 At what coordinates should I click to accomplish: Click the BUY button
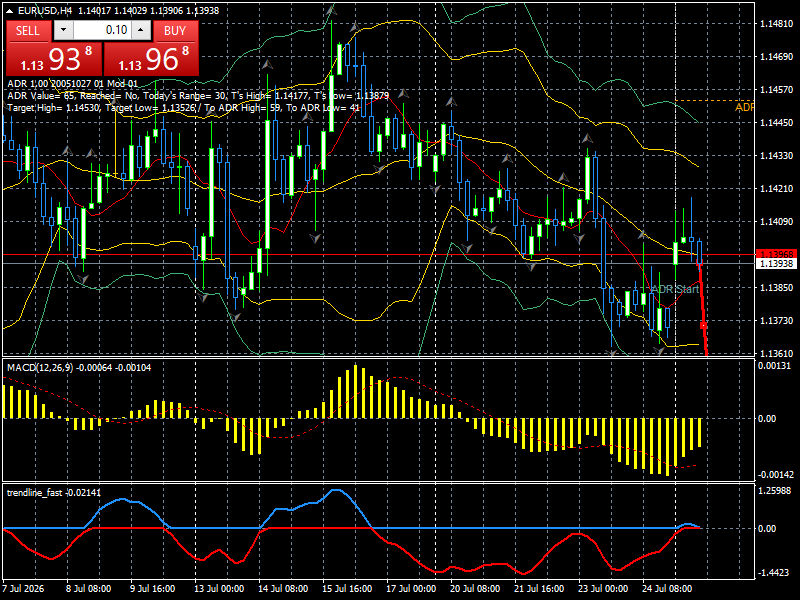pos(175,31)
